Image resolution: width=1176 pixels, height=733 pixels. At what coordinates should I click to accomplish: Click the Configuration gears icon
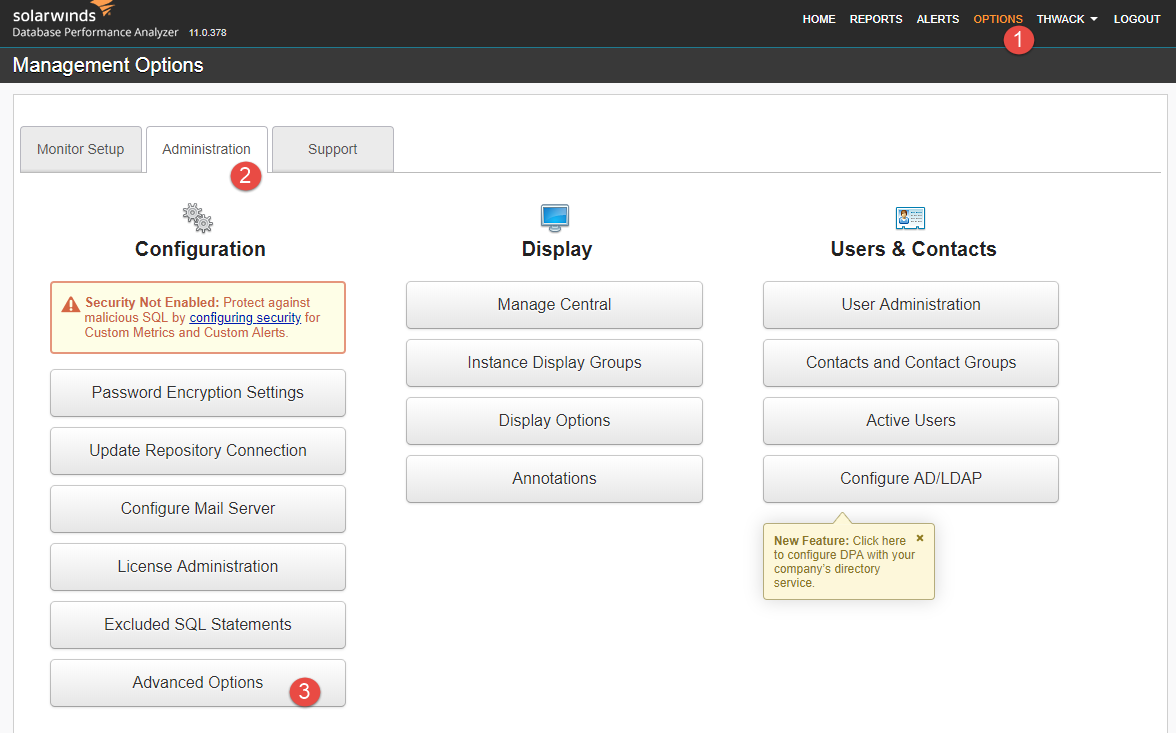coord(198,218)
